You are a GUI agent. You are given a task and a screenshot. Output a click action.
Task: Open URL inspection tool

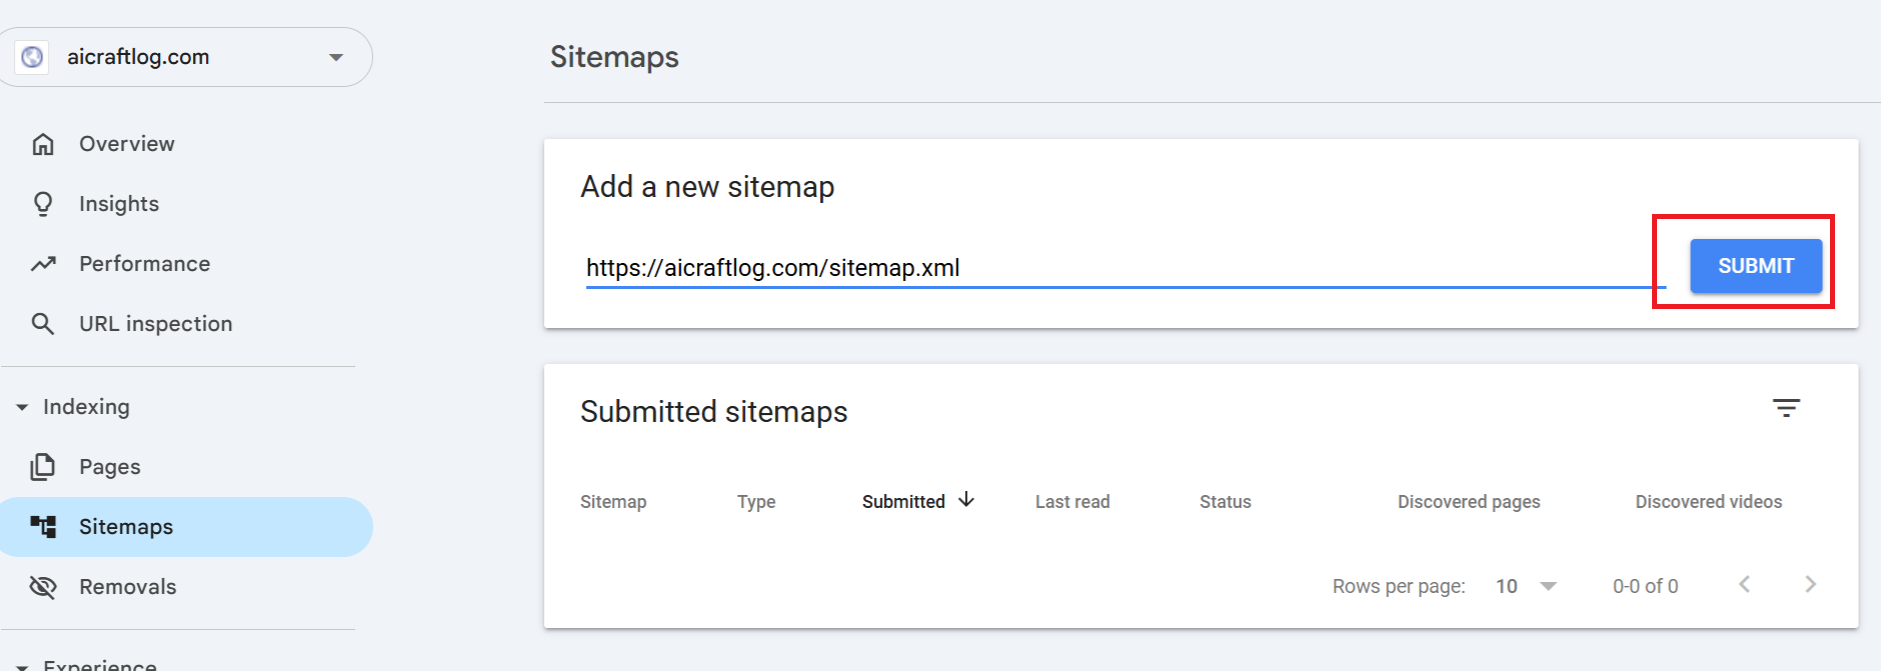click(x=156, y=324)
